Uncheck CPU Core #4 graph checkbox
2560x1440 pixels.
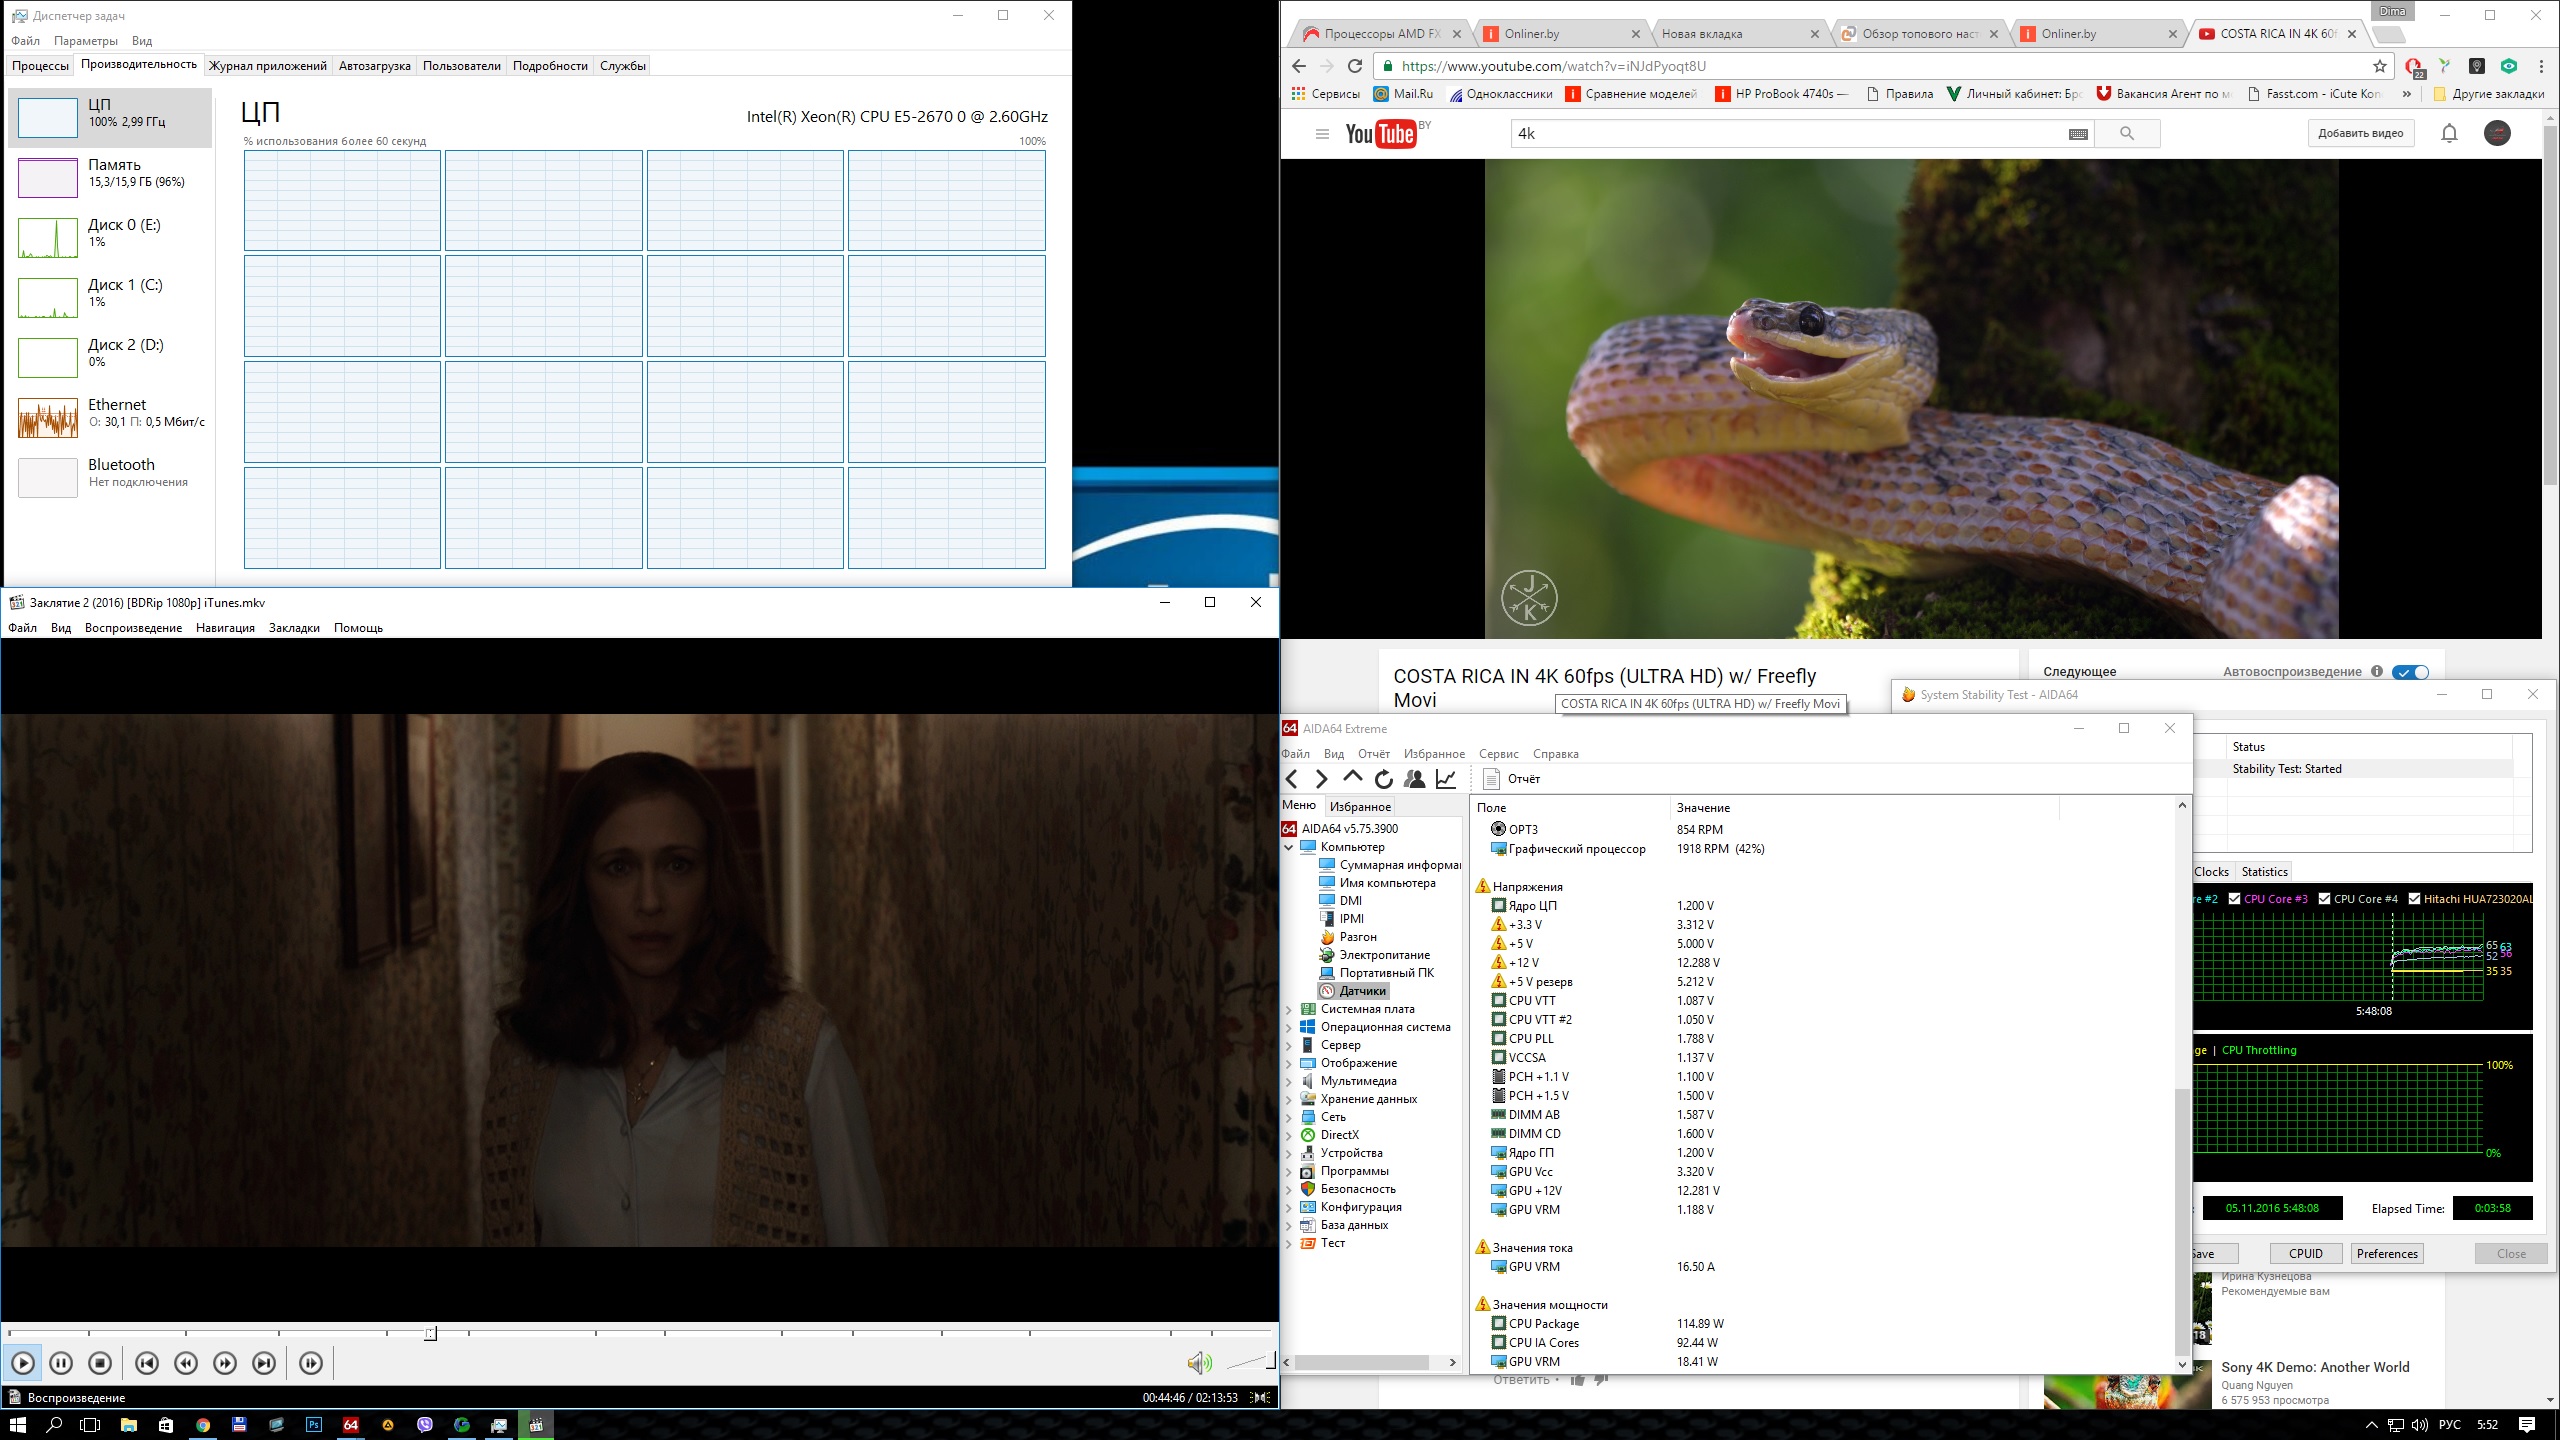[x=2324, y=899]
